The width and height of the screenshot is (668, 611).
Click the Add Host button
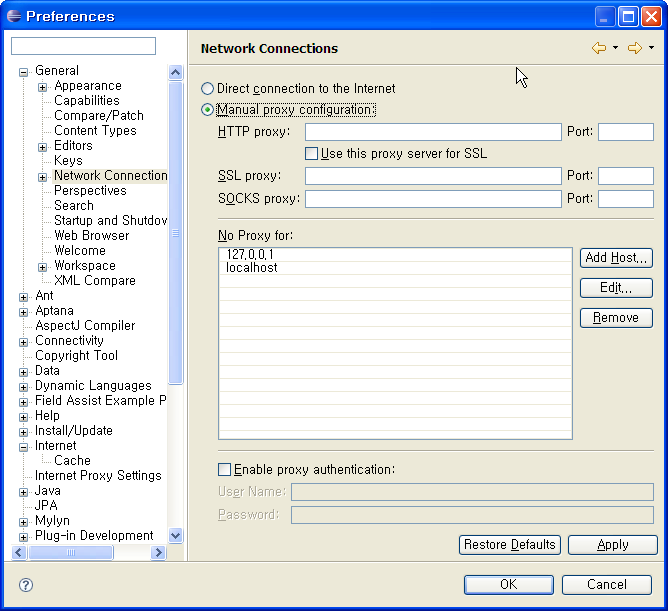[x=616, y=258]
